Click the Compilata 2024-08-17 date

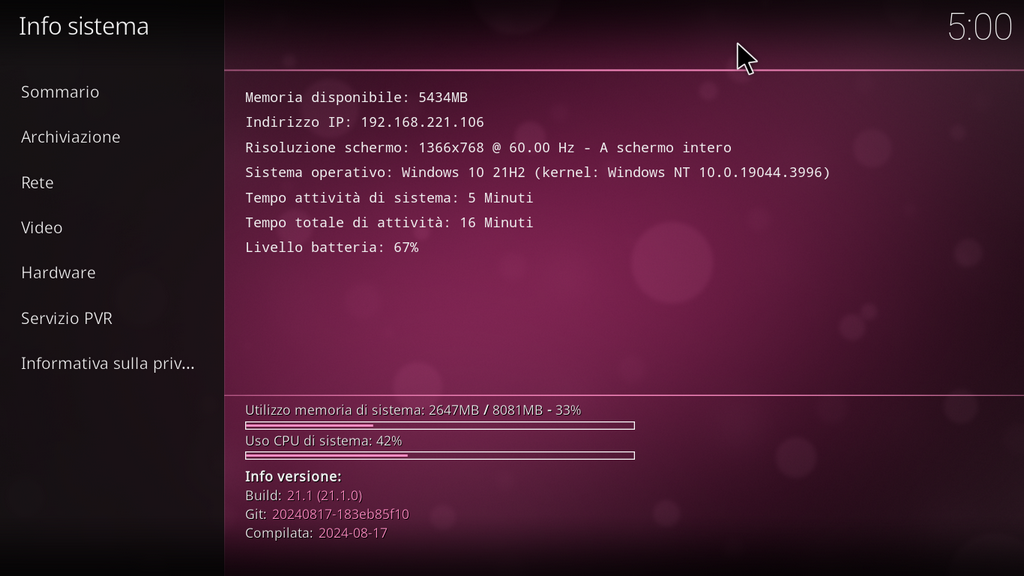pos(353,533)
